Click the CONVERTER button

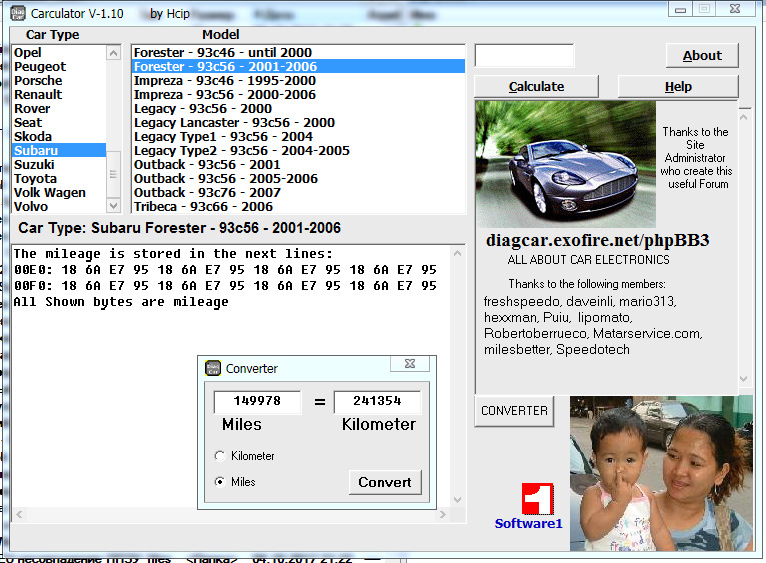point(514,411)
